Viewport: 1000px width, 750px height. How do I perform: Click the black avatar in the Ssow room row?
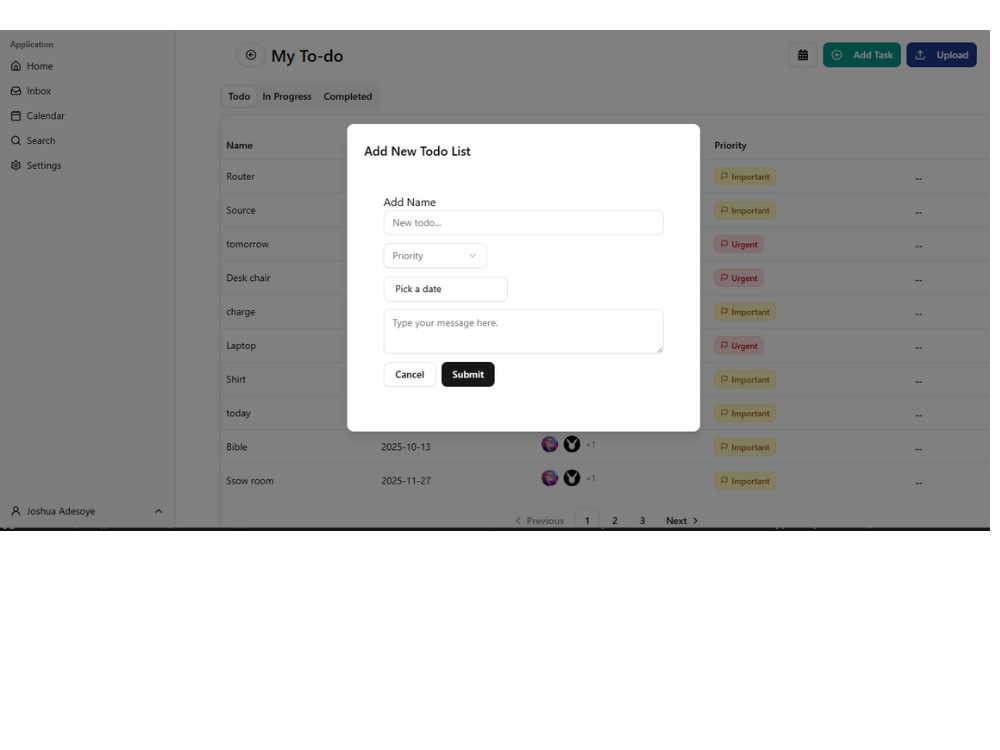(x=572, y=478)
